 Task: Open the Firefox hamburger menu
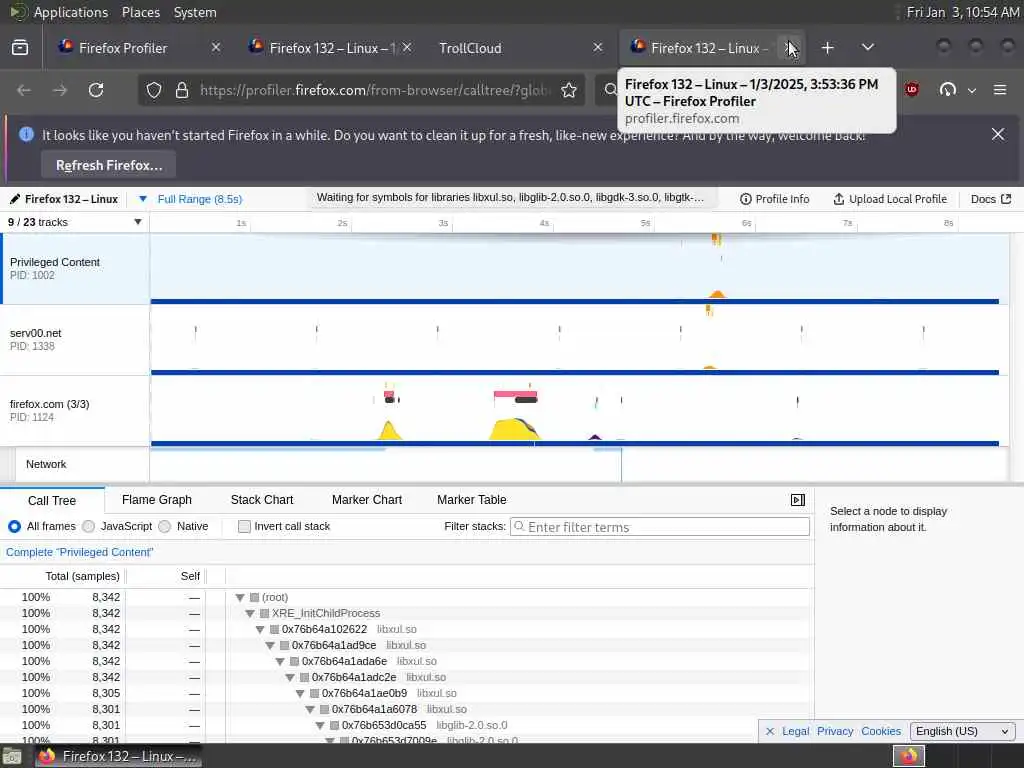pos(1000,89)
